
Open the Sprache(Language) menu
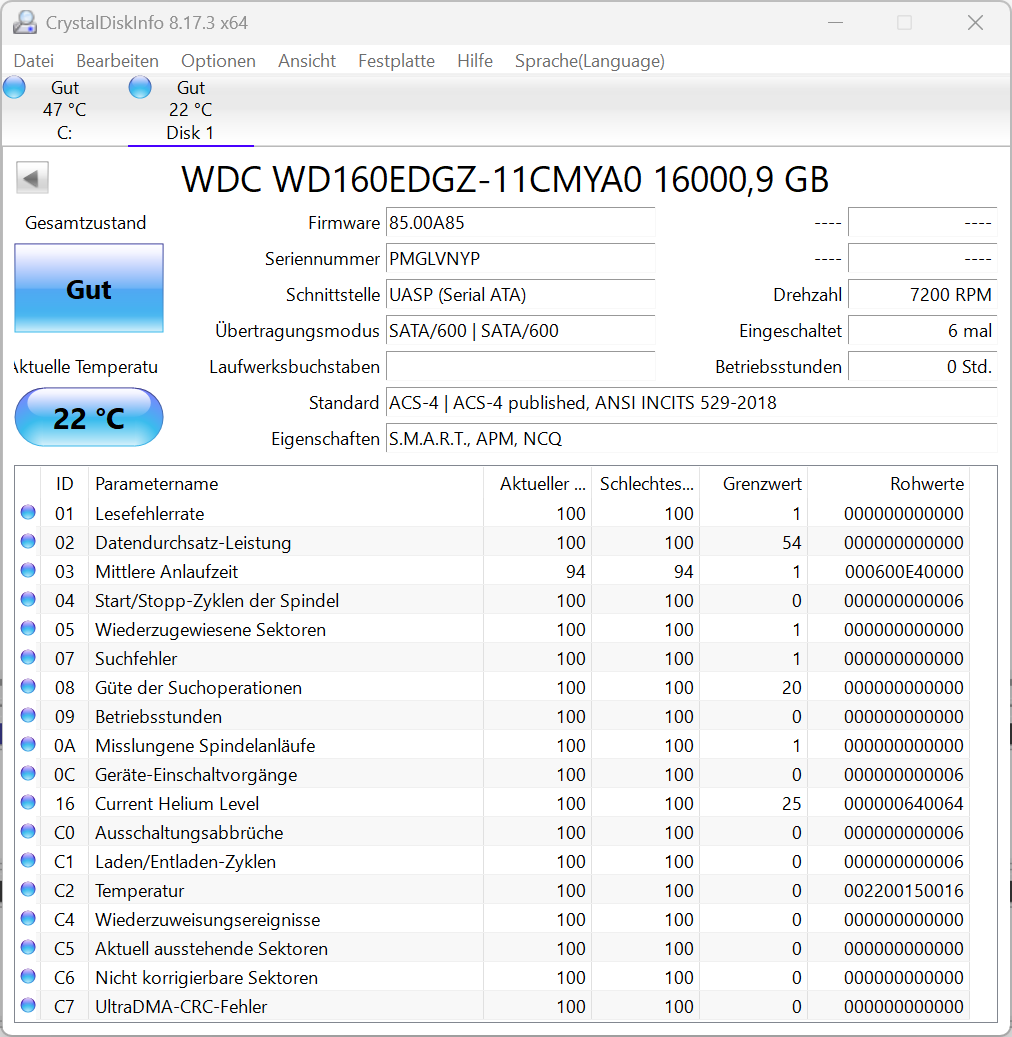pos(589,61)
